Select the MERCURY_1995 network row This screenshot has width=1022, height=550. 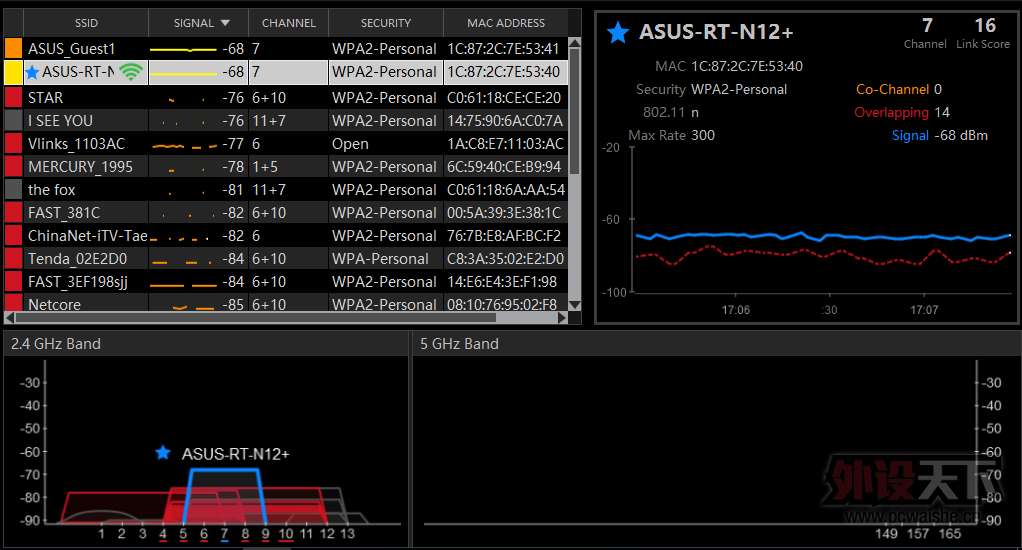[x=286, y=167]
